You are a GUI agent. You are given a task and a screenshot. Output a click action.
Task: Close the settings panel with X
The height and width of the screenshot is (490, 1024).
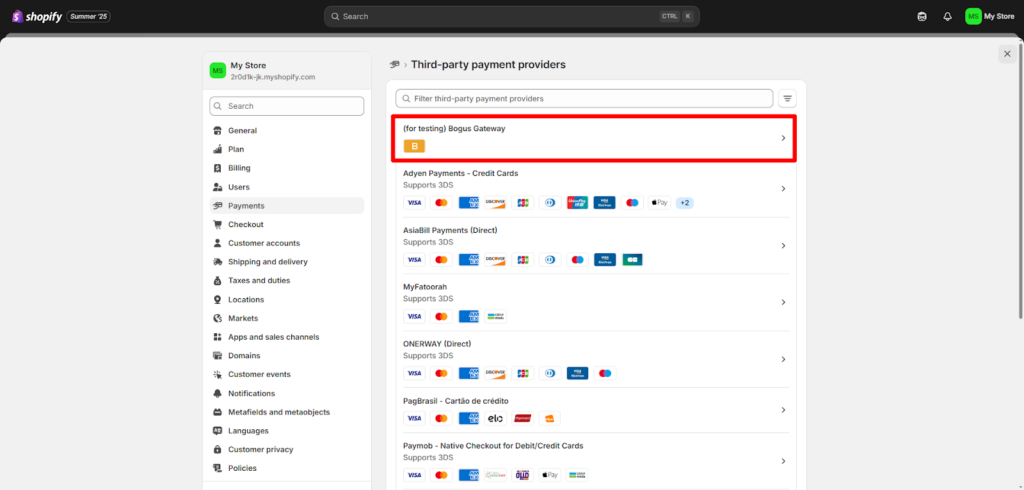[x=1006, y=54]
